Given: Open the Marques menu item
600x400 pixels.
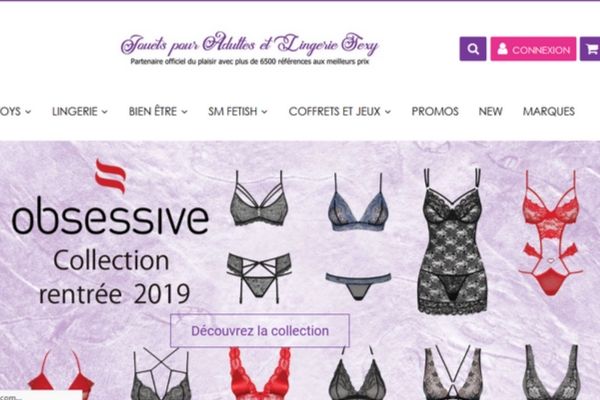Looking at the screenshot, I should click(549, 111).
